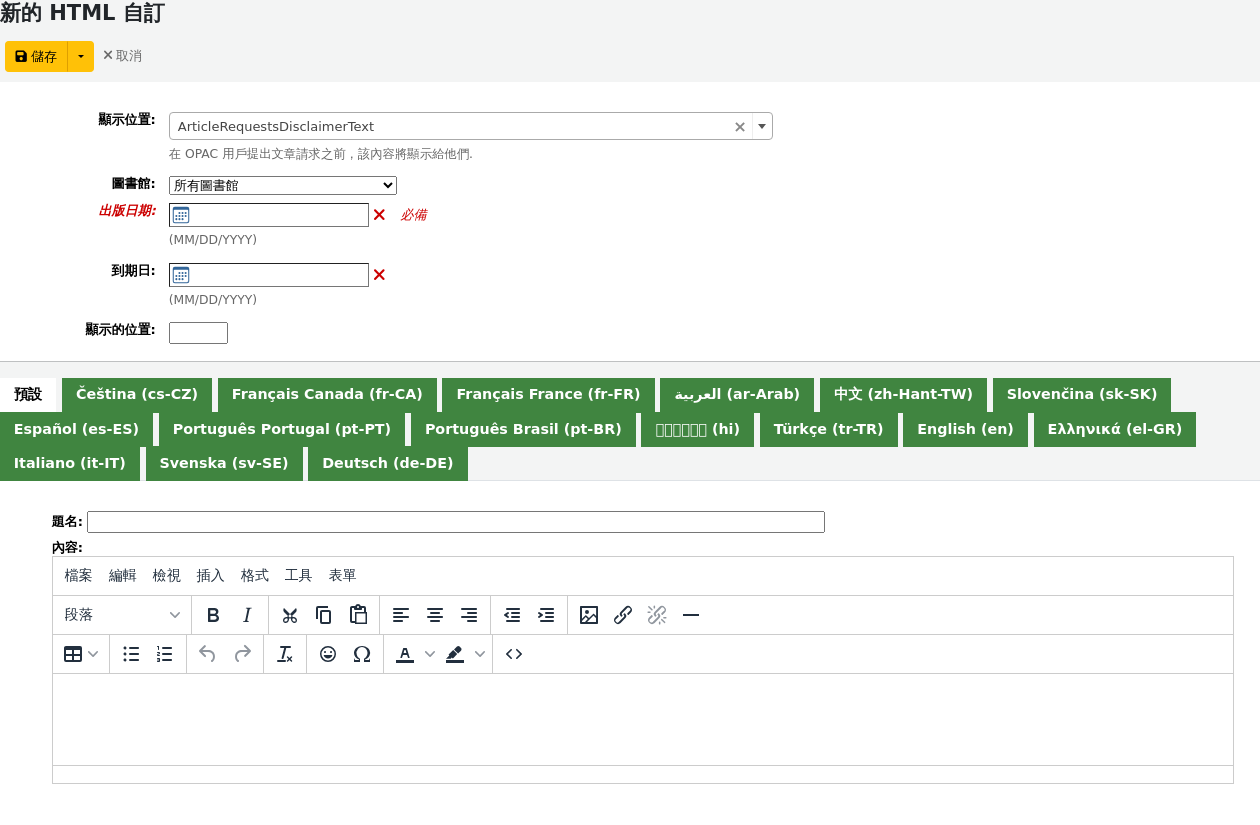This screenshot has width=1260, height=825.
Task: Click the 儲存 save button
Action: pos(36,57)
